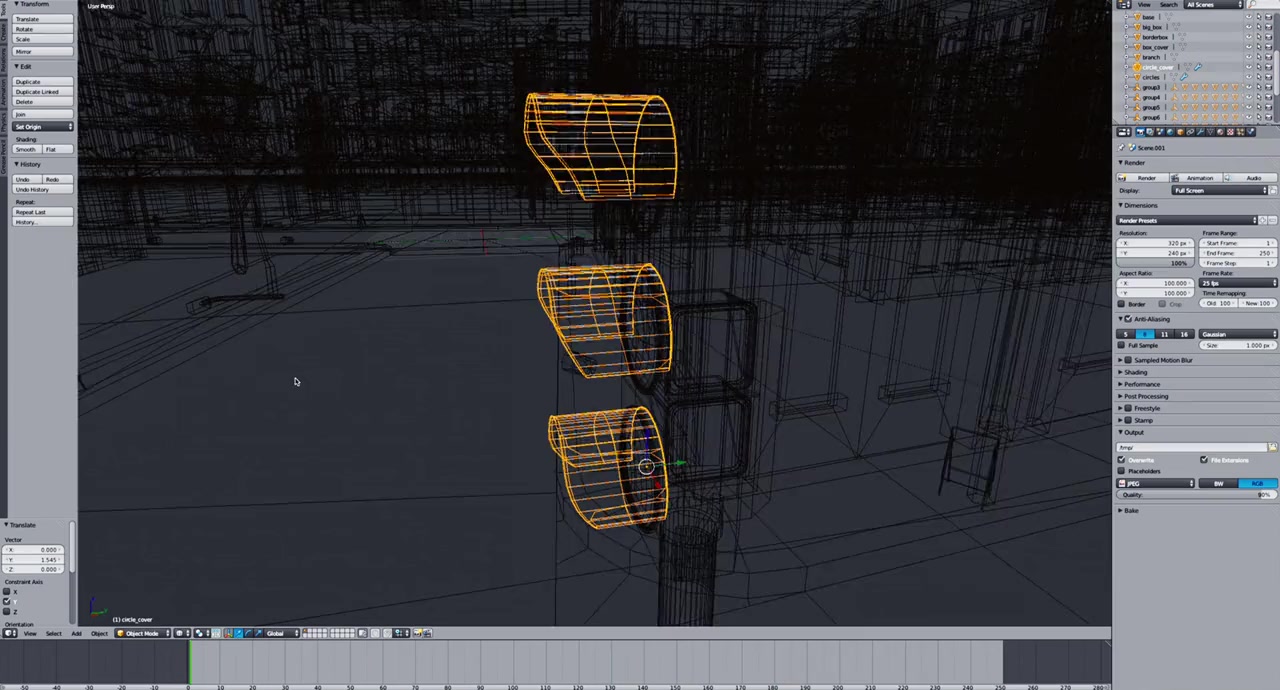Open the Render Layers properties tab
The image size is (1280, 690).
pyautogui.click(x=1151, y=132)
